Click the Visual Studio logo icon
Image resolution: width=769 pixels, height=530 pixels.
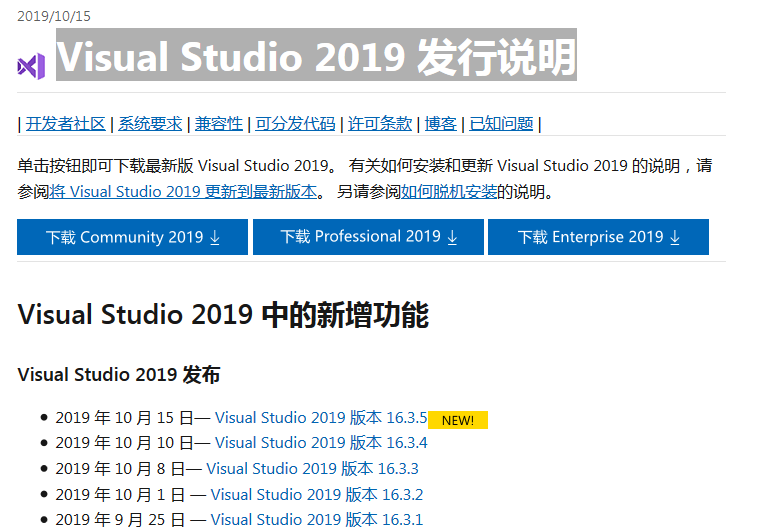(x=31, y=66)
